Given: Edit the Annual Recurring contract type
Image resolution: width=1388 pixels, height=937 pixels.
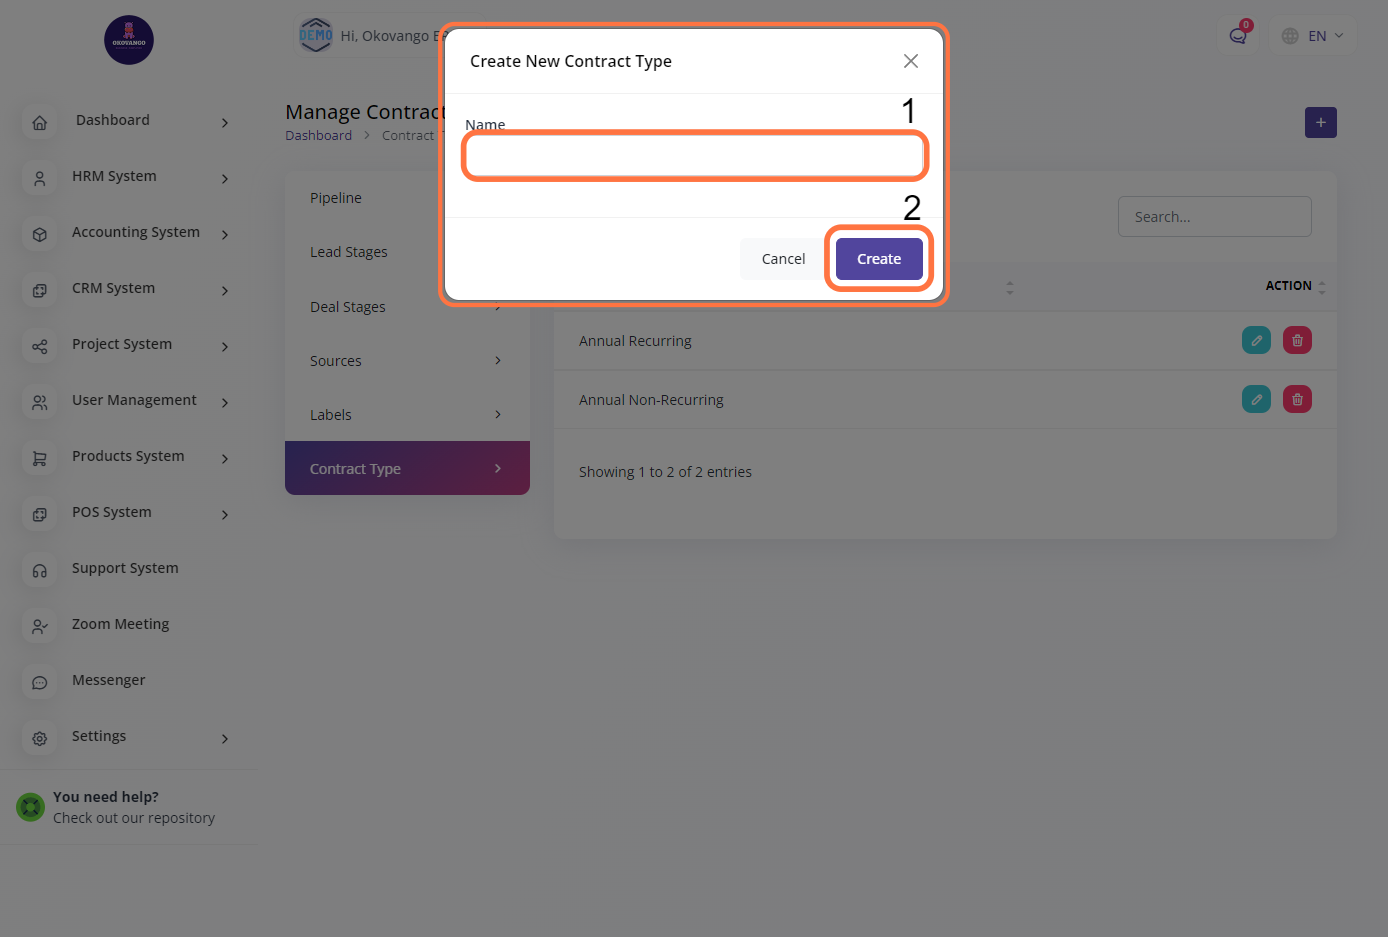Looking at the screenshot, I should coord(1256,340).
